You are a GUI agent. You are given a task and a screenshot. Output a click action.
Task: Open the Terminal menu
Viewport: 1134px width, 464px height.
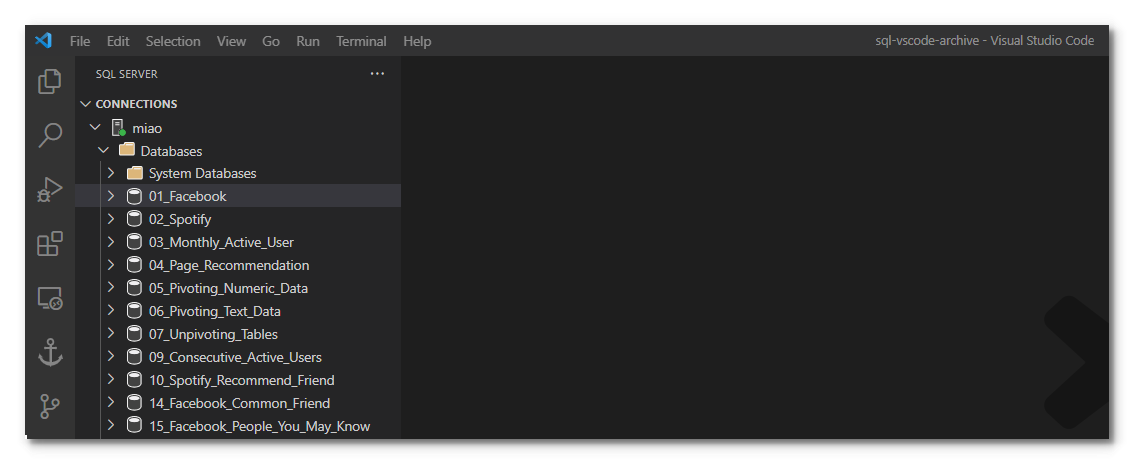361,41
